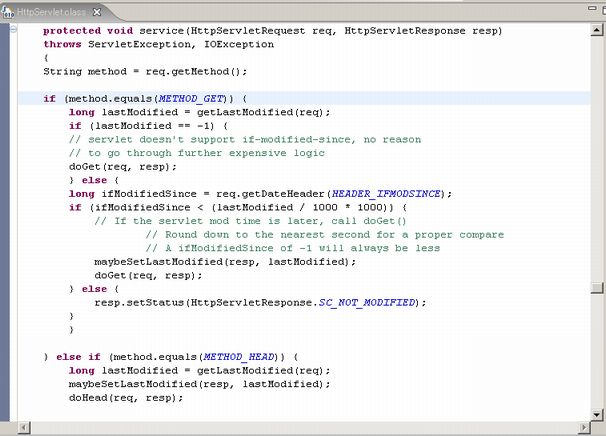The width and height of the screenshot is (606, 436).
Task: Click the class file icon on the tab
Action: click(7, 12)
